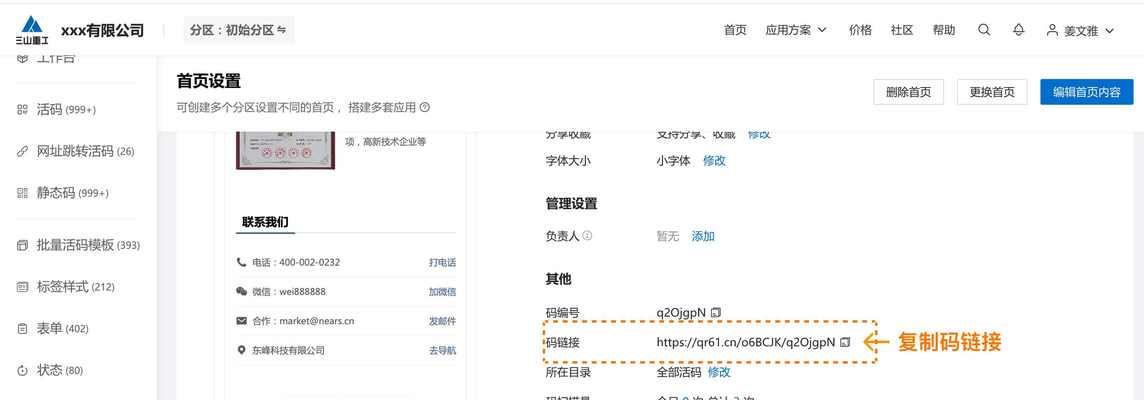Screen dimensions: 1144x400
Task: Click the 删除首页 button
Action: coord(908,92)
